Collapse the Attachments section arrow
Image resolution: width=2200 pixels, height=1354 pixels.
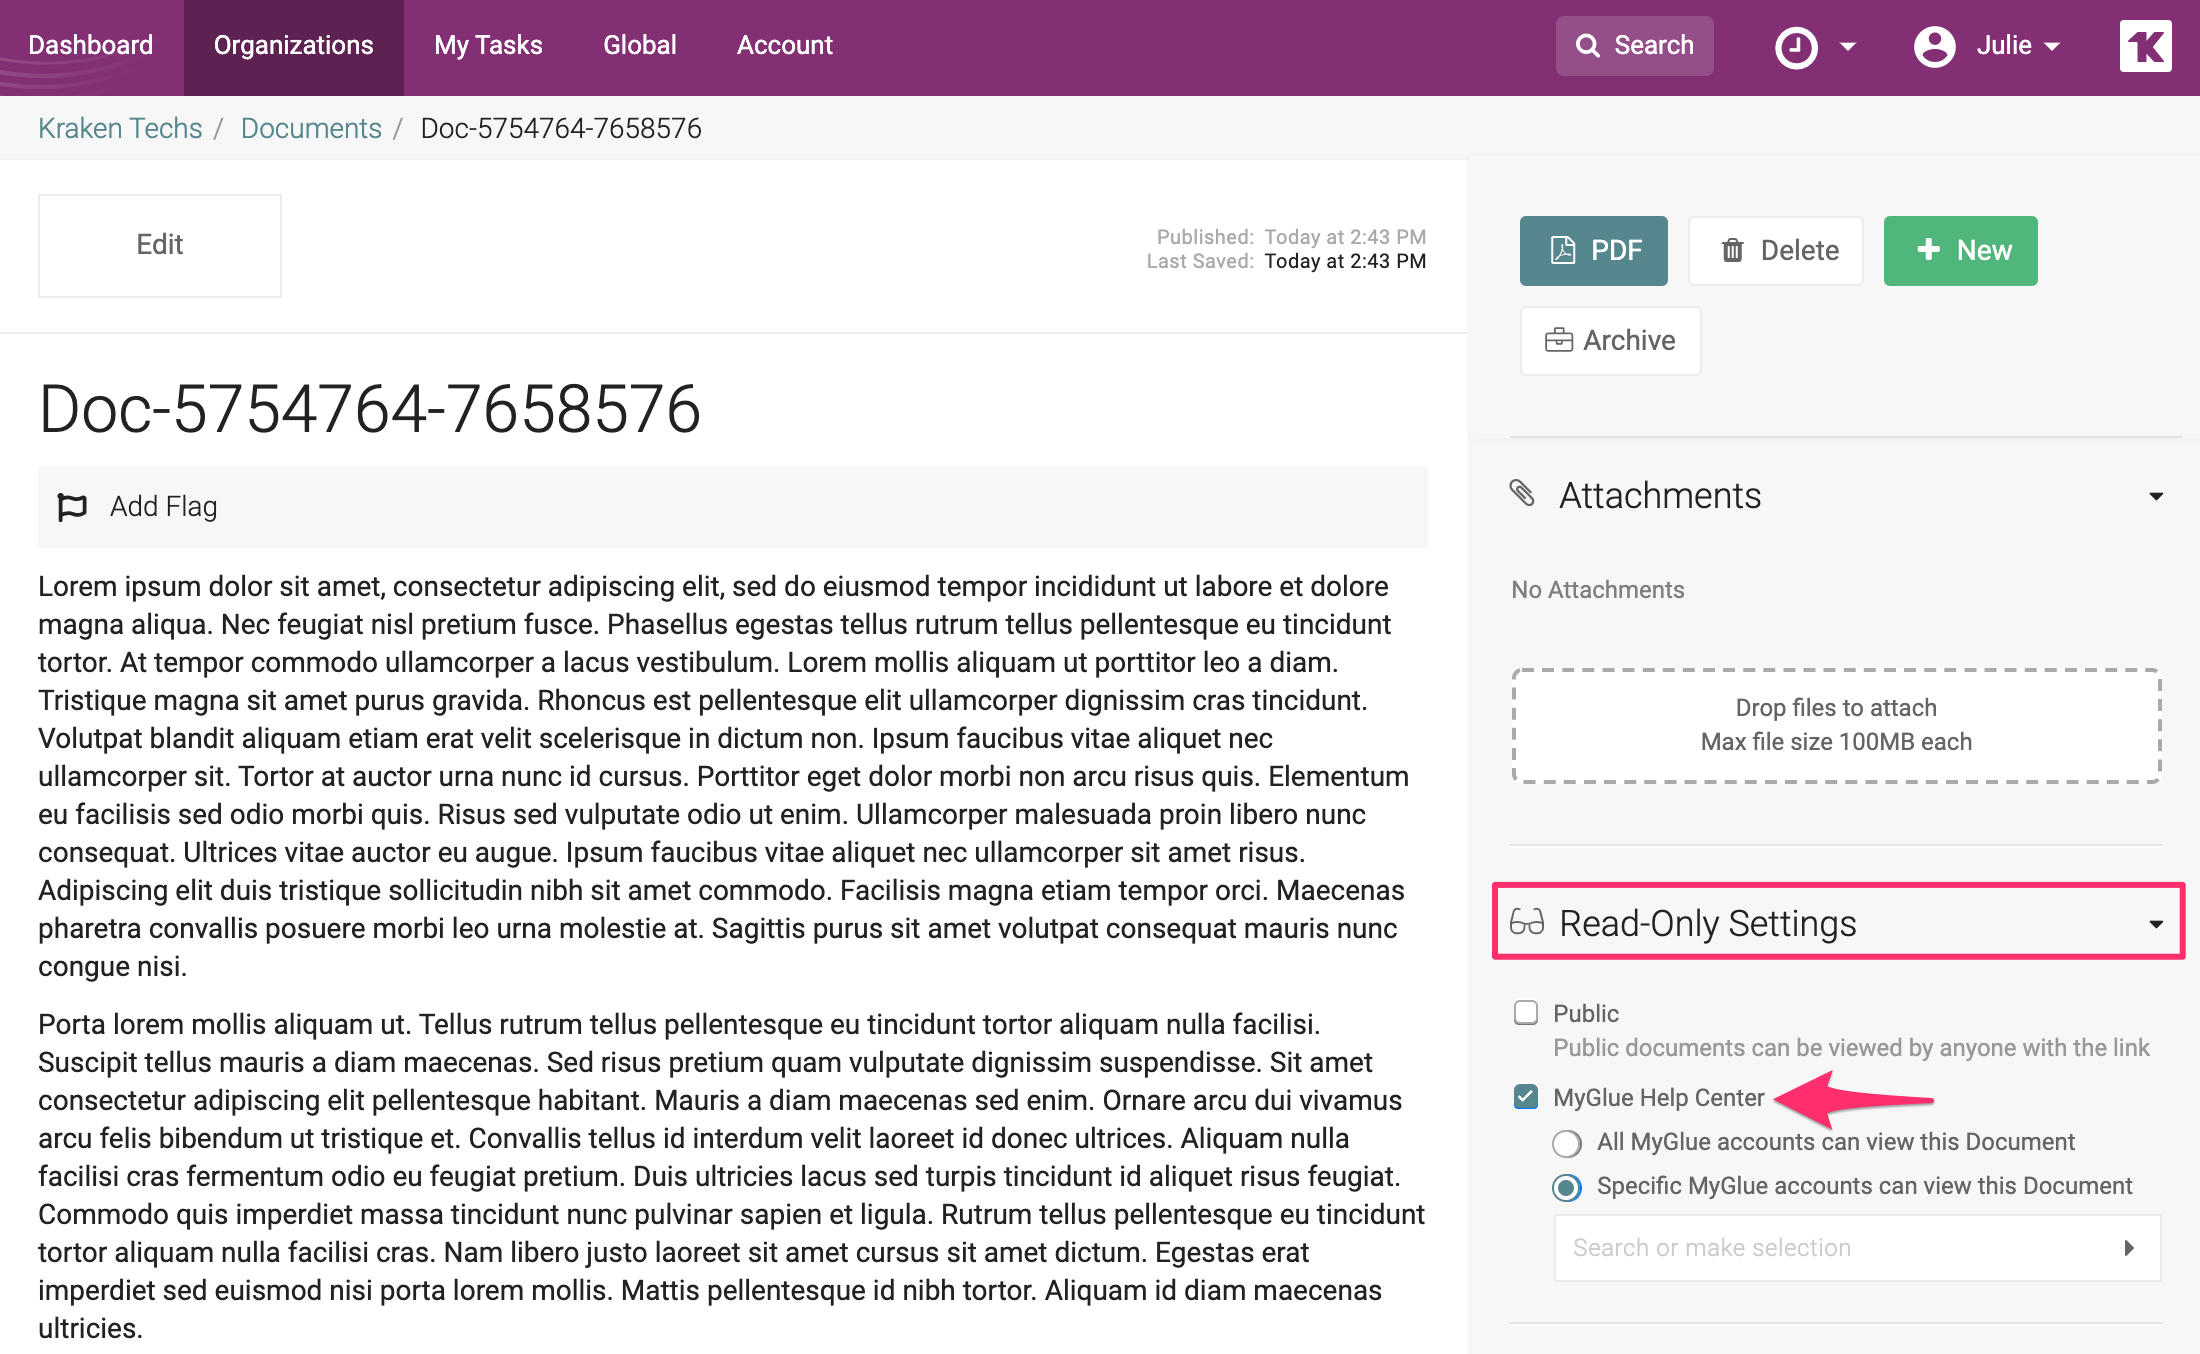coord(2156,496)
